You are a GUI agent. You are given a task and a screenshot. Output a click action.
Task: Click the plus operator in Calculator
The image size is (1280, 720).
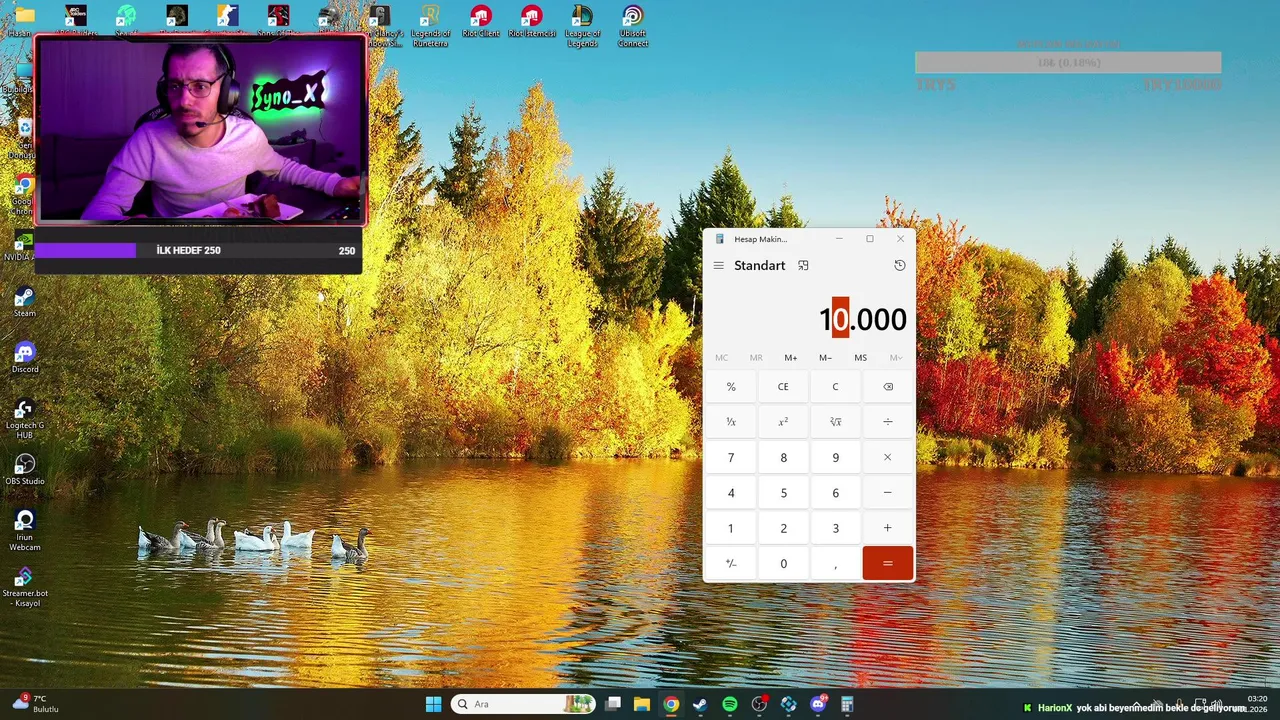point(887,528)
